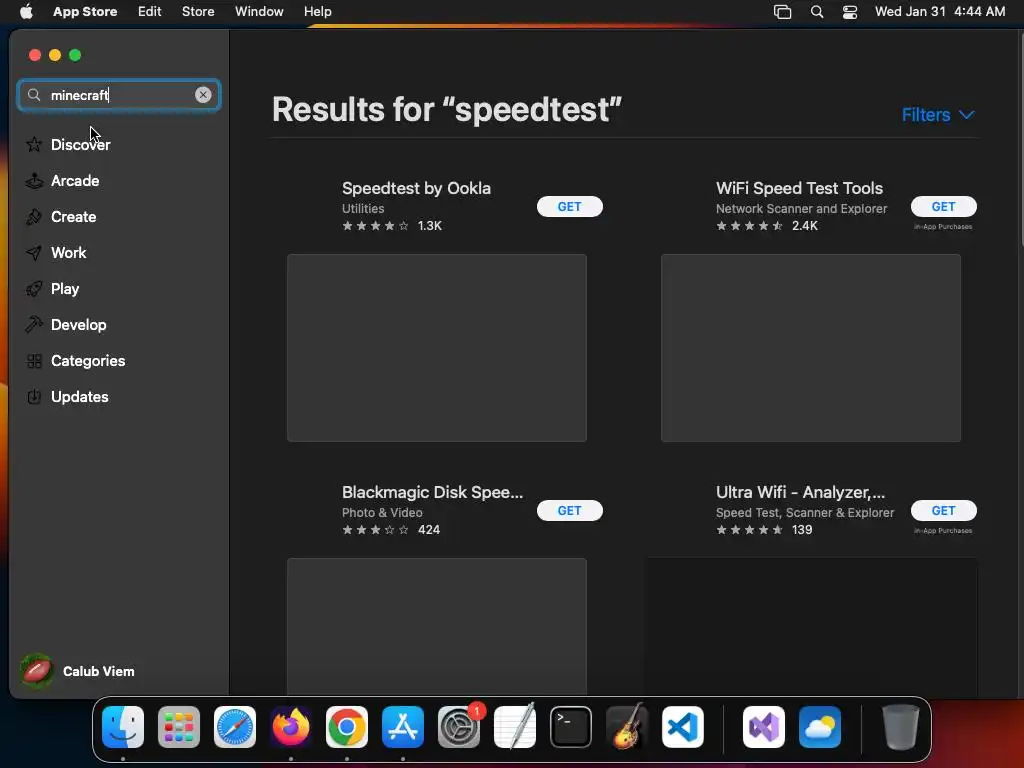Image resolution: width=1024 pixels, height=768 pixels.
Task: Open Visual Studio Code from the Dock
Action: (683, 727)
